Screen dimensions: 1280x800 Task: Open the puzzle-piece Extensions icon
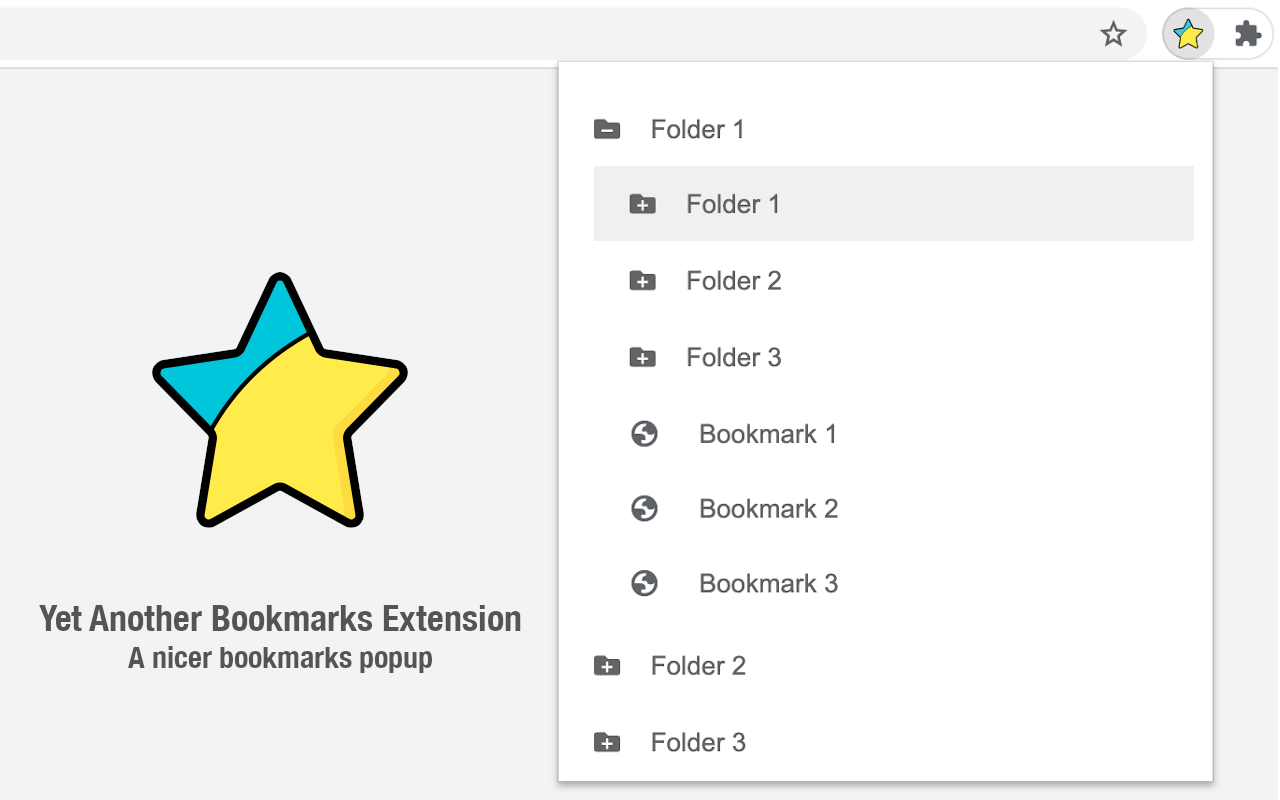[x=1247, y=35]
